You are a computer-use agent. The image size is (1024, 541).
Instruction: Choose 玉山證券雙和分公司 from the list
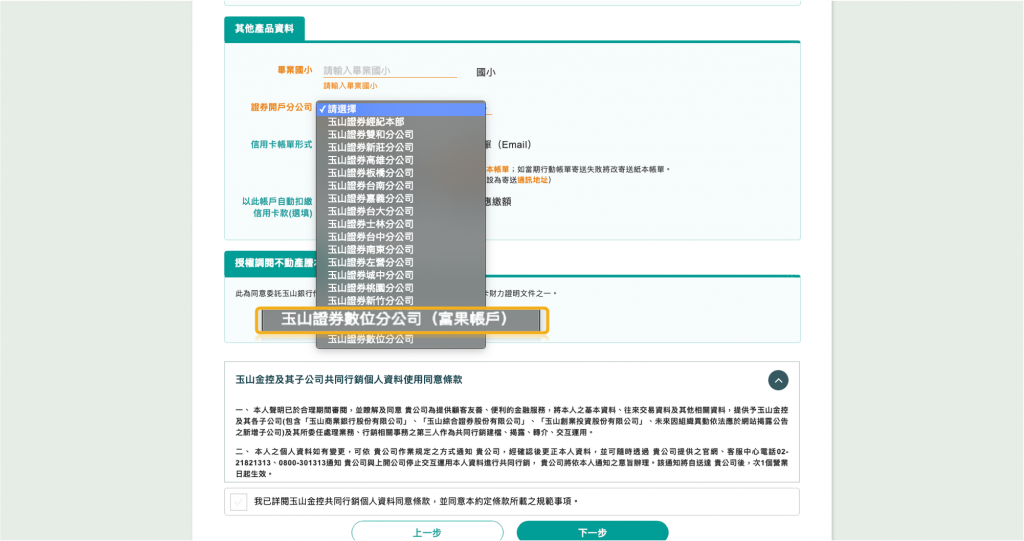[401, 135]
